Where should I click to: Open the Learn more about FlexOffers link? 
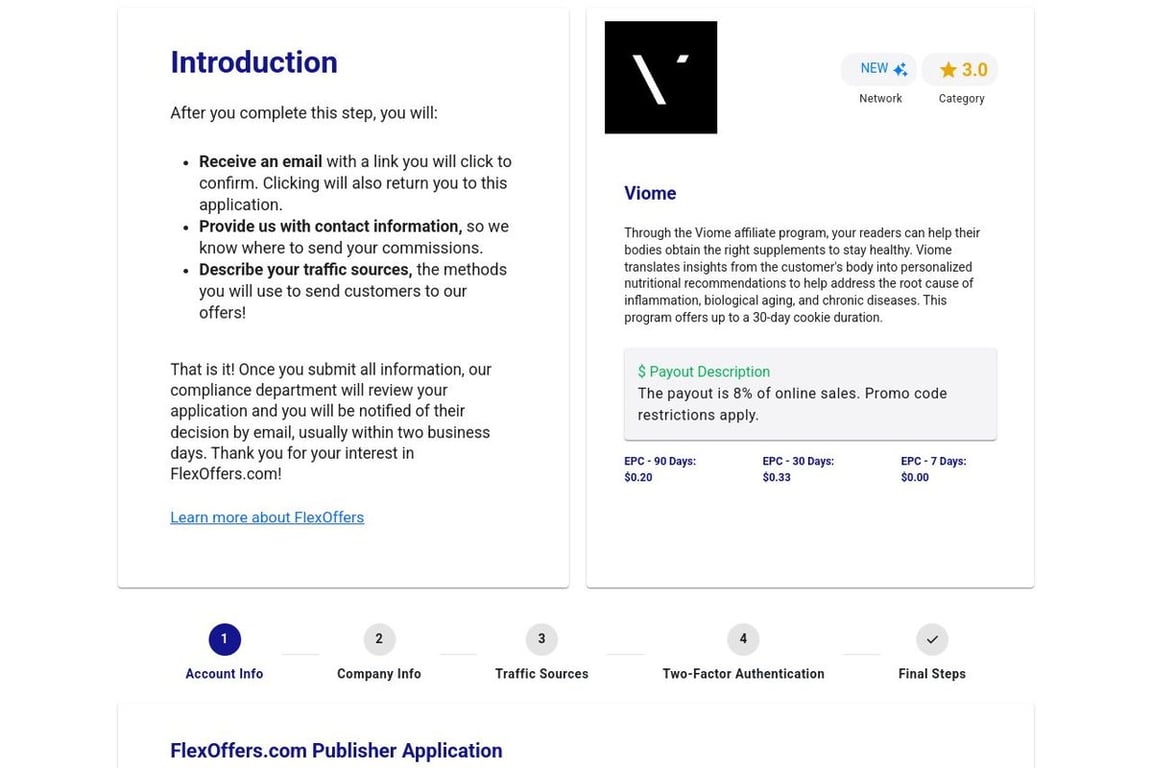click(x=267, y=517)
